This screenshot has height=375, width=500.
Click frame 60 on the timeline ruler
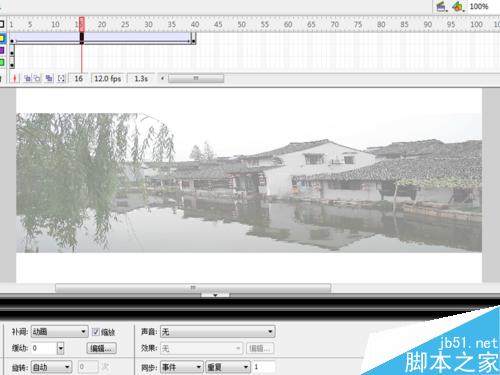tap(288, 24)
